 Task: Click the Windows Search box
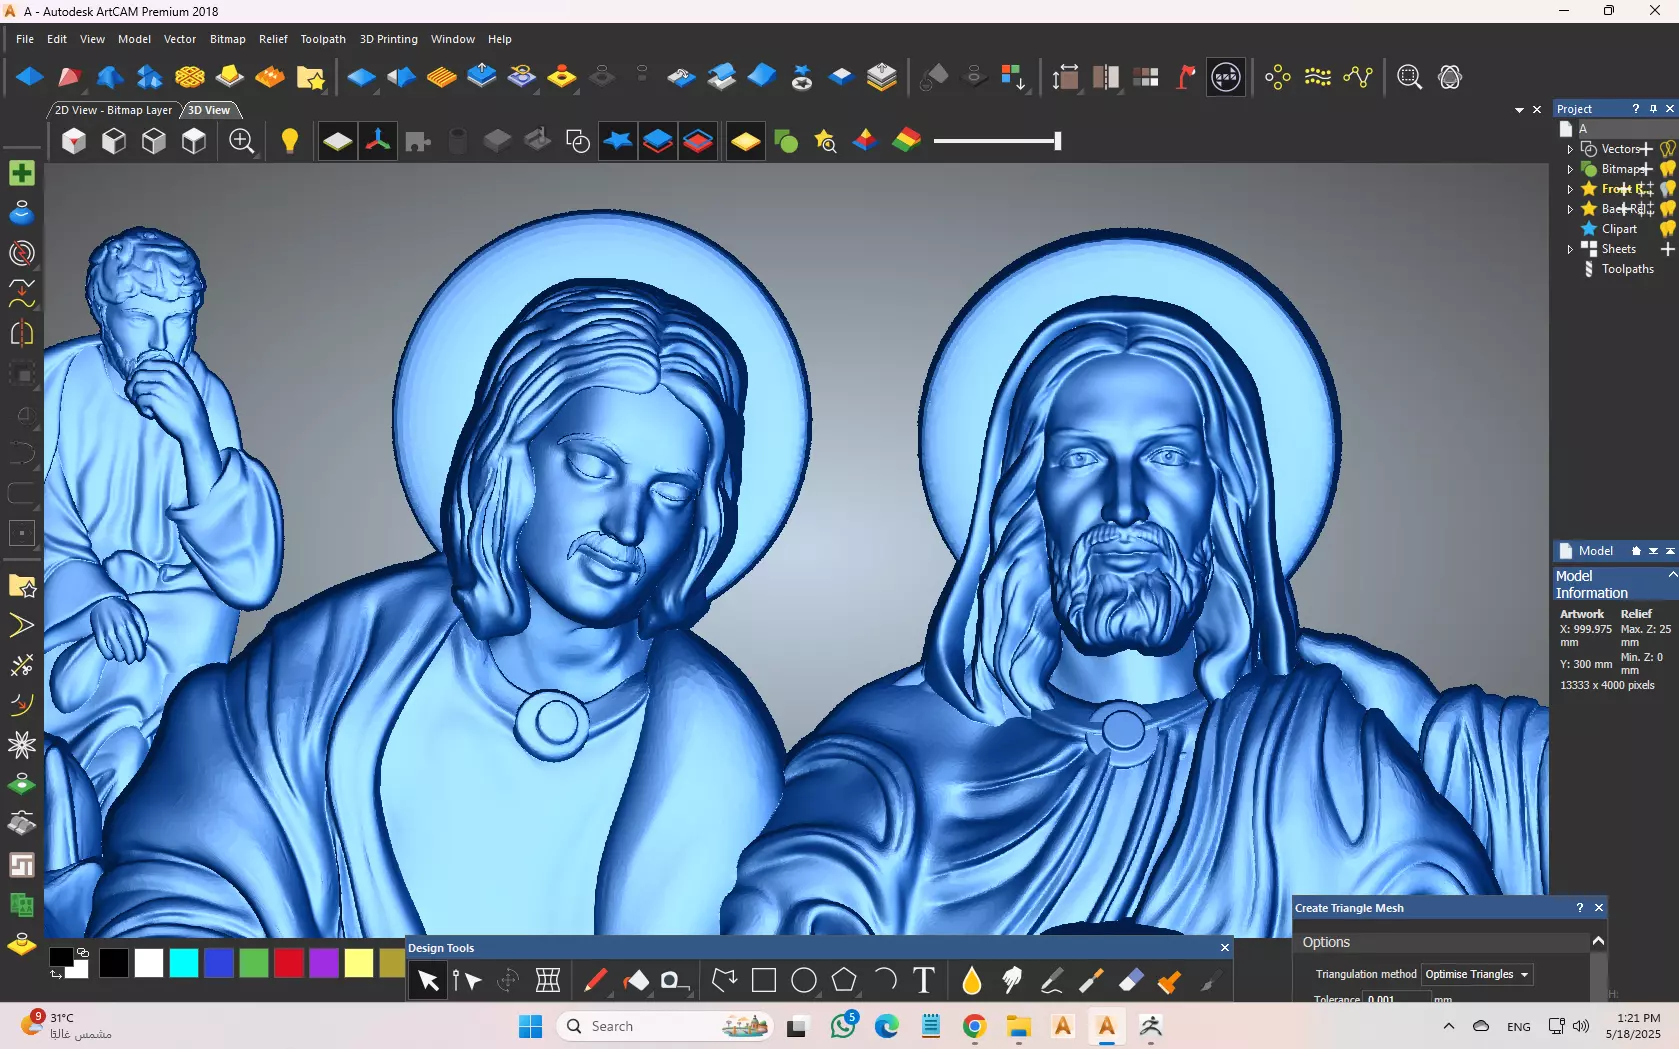(666, 1026)
